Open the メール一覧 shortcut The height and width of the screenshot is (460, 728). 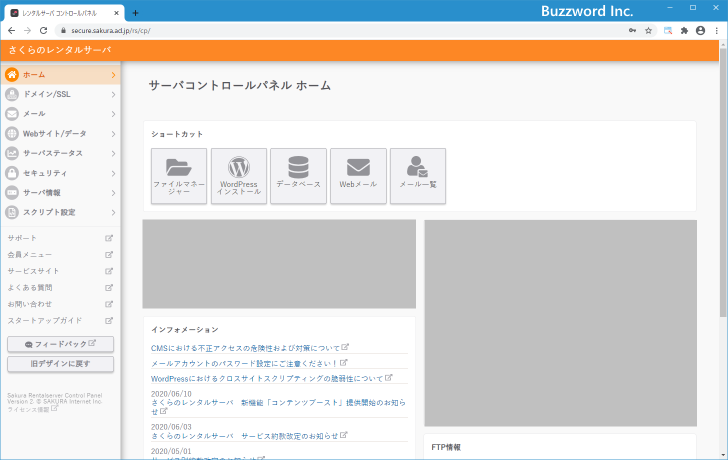point(418,176)
